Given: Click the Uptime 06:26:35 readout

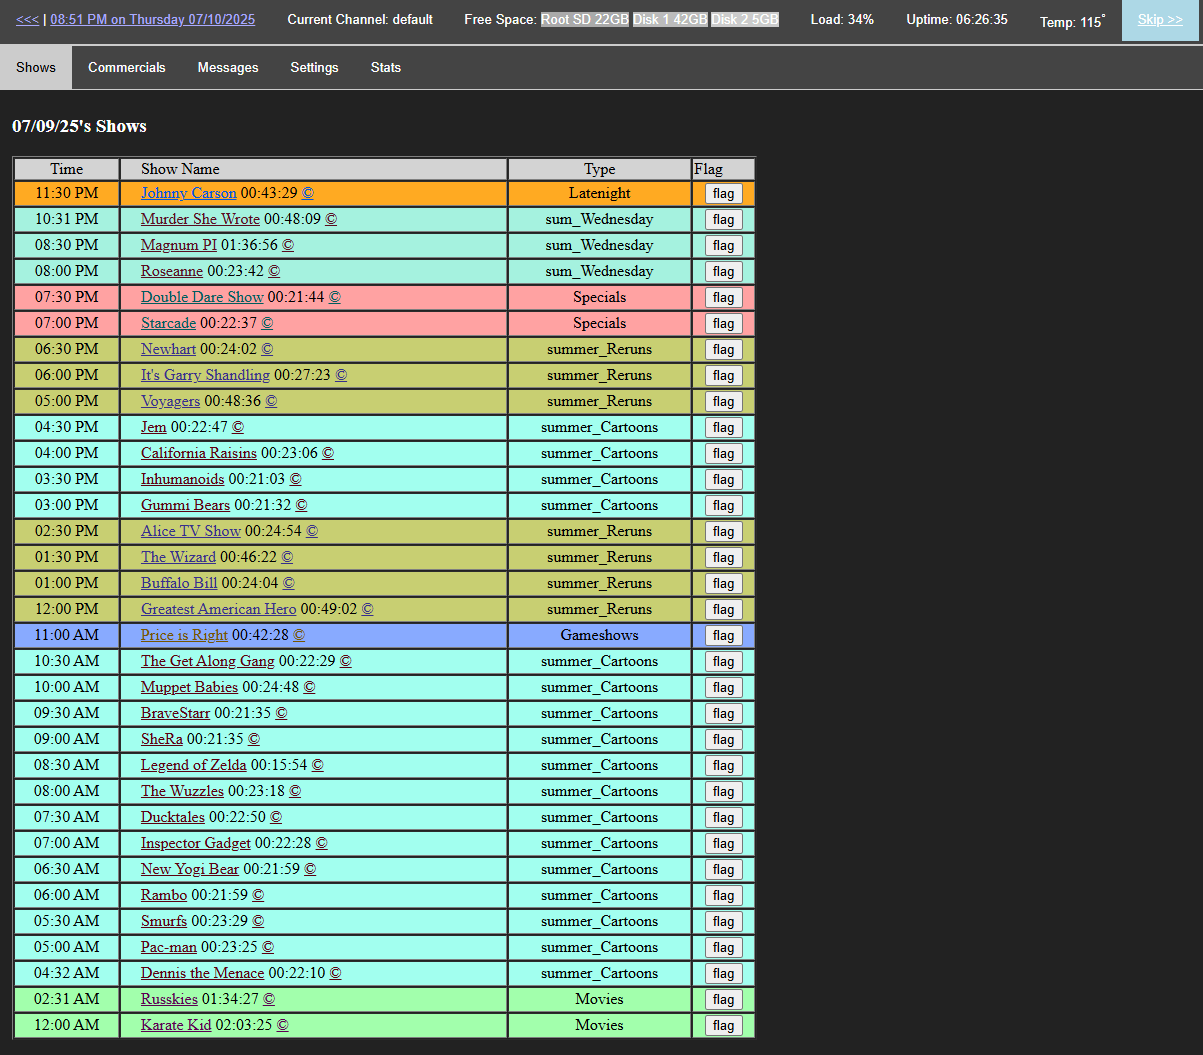Looking at the screenshot, I should [957, 19].
